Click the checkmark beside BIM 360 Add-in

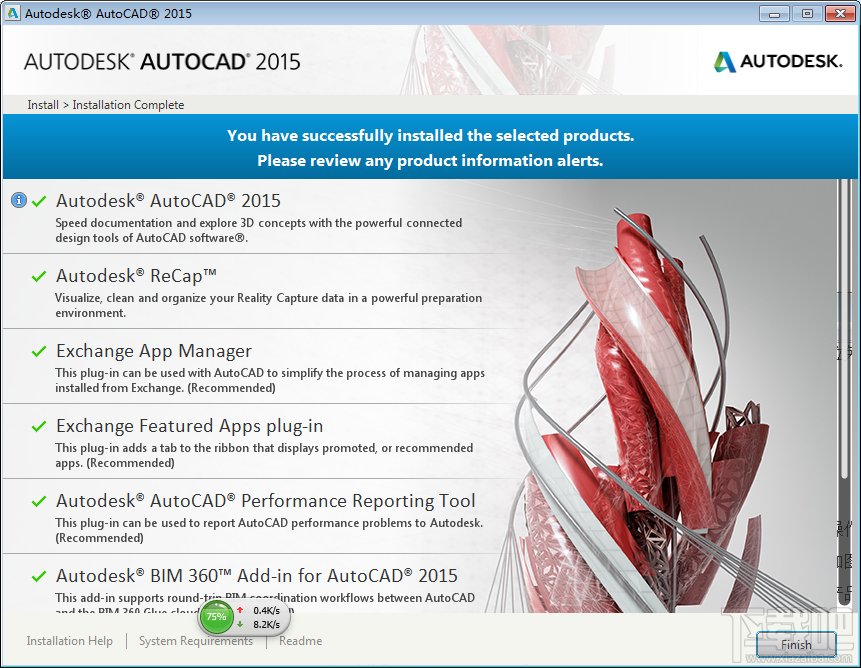click(x=37, y=575)
